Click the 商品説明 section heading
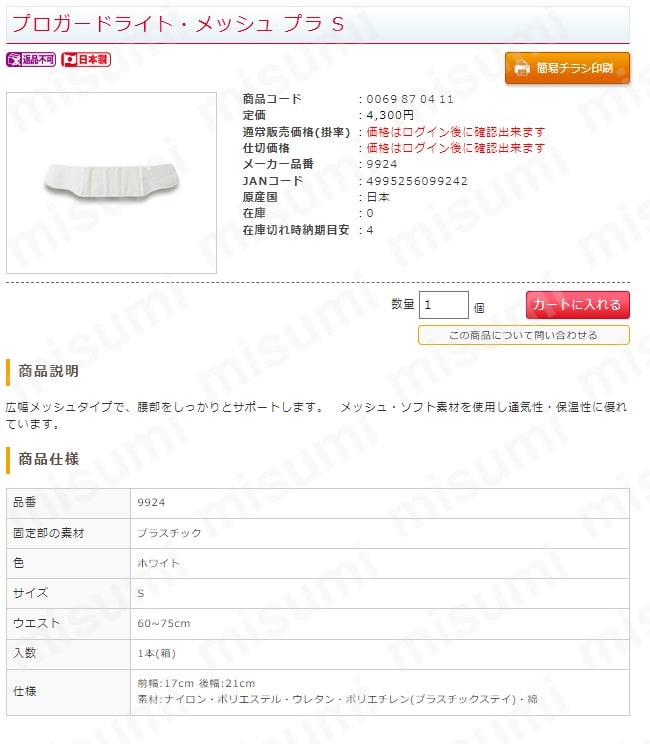Image resolution: width=650 pixels, height=744 pixels. point(48,371)
